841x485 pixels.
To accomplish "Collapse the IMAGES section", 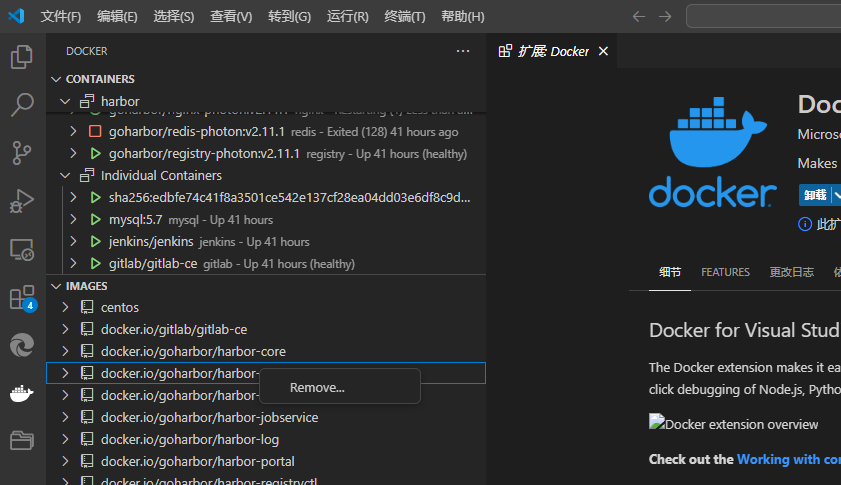I will [x=56, y=286].
